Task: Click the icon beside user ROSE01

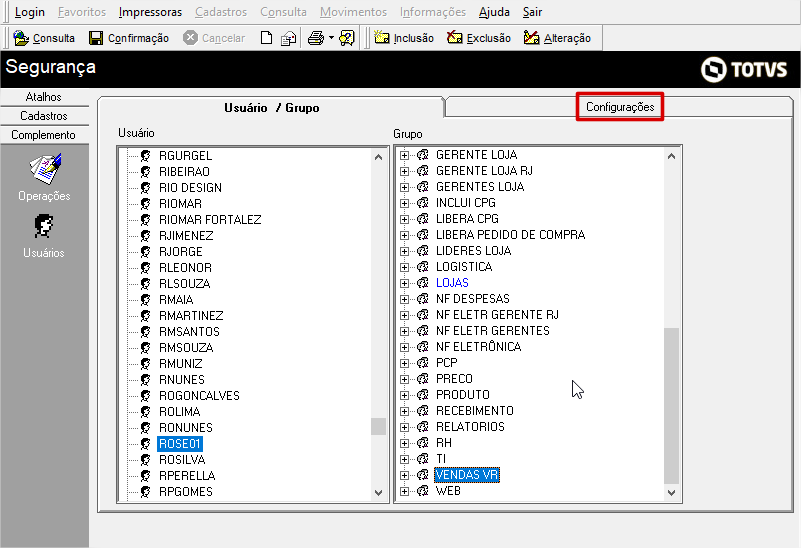Action: pos(146,444)
